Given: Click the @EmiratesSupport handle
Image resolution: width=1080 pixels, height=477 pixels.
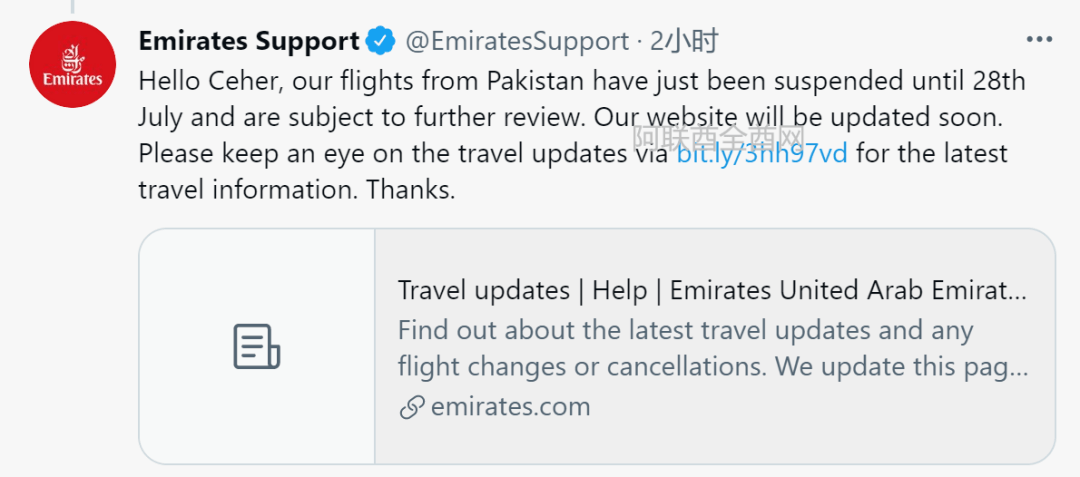Looking at the screenshot, I should (516, 42).
